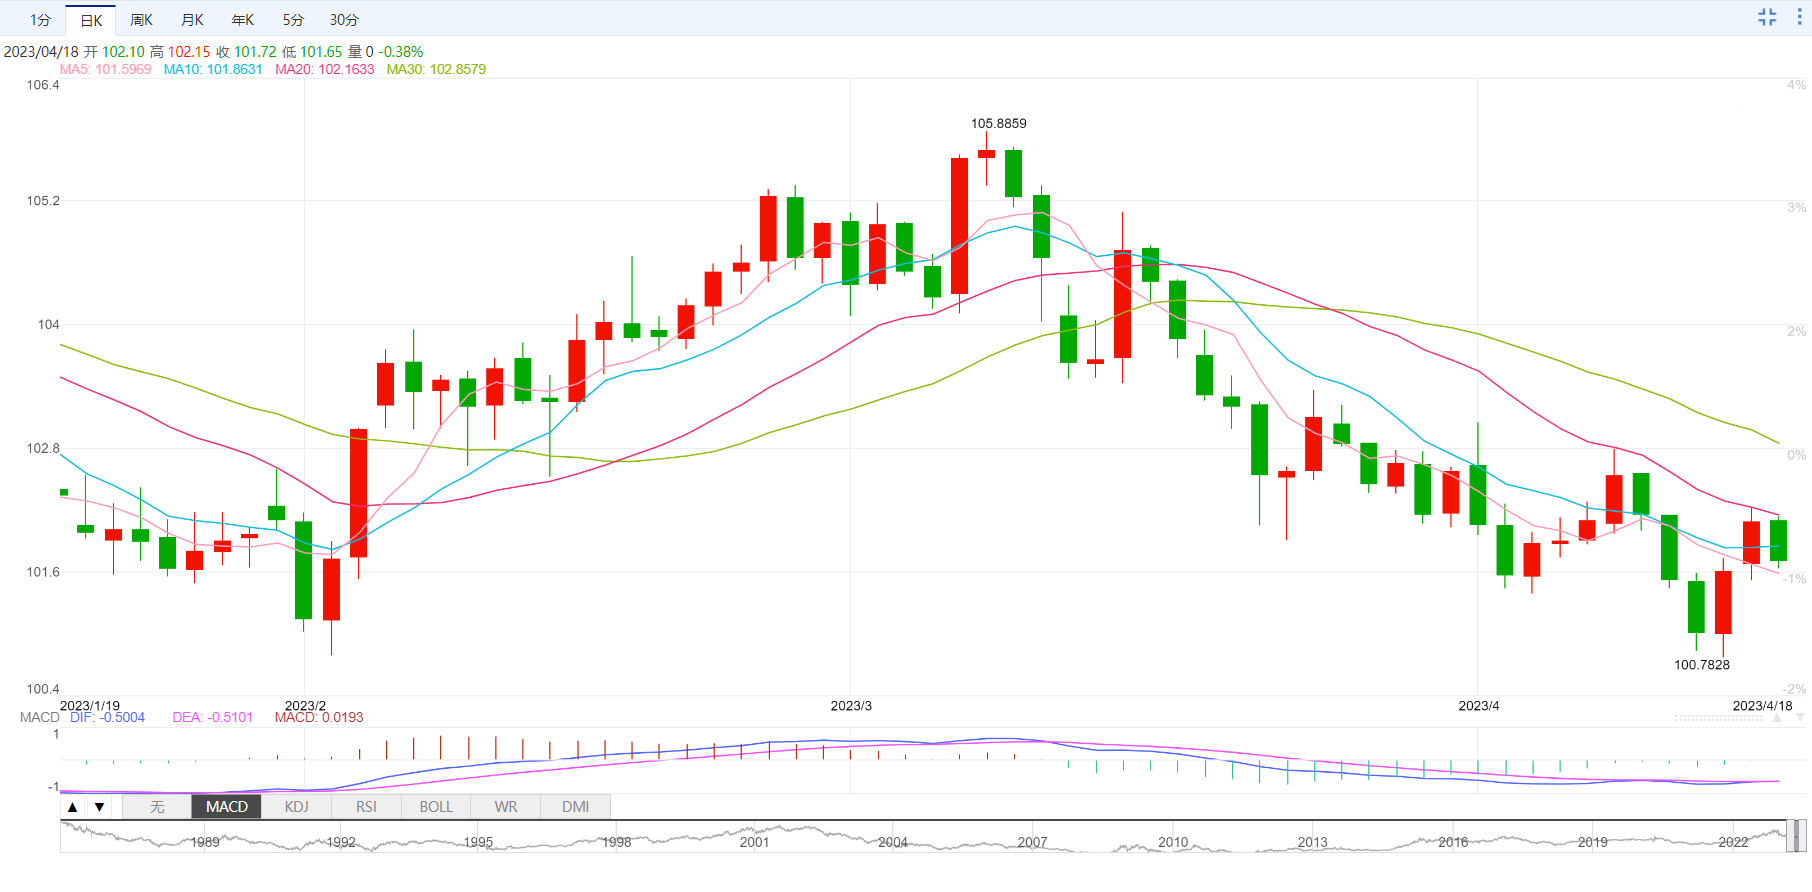Viewport: 1812px width, 892px height.
Task: Click the black up arrow beside indicator tabs
Action: pos(72,807)
